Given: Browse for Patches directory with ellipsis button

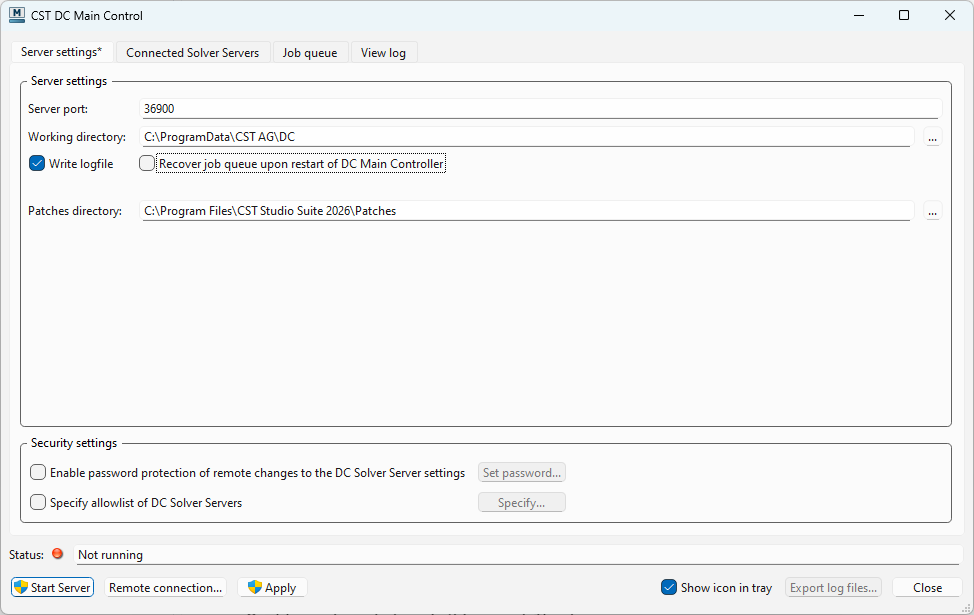Looking at the screenshot, I should [932, 211].
